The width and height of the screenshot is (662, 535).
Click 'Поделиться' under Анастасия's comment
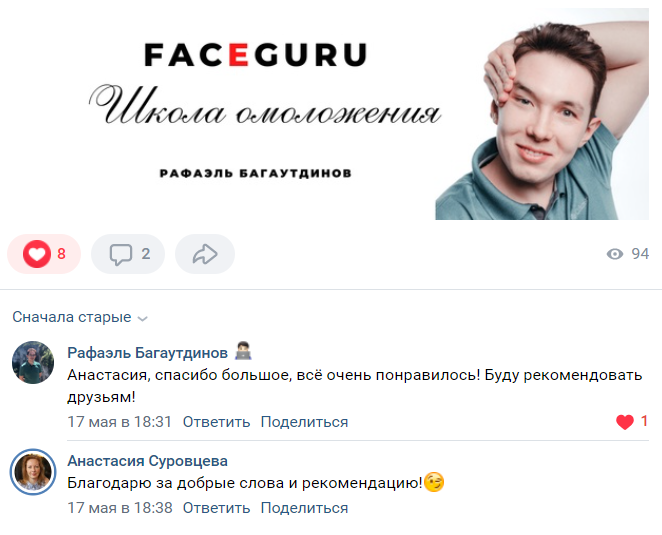(304, 508)
